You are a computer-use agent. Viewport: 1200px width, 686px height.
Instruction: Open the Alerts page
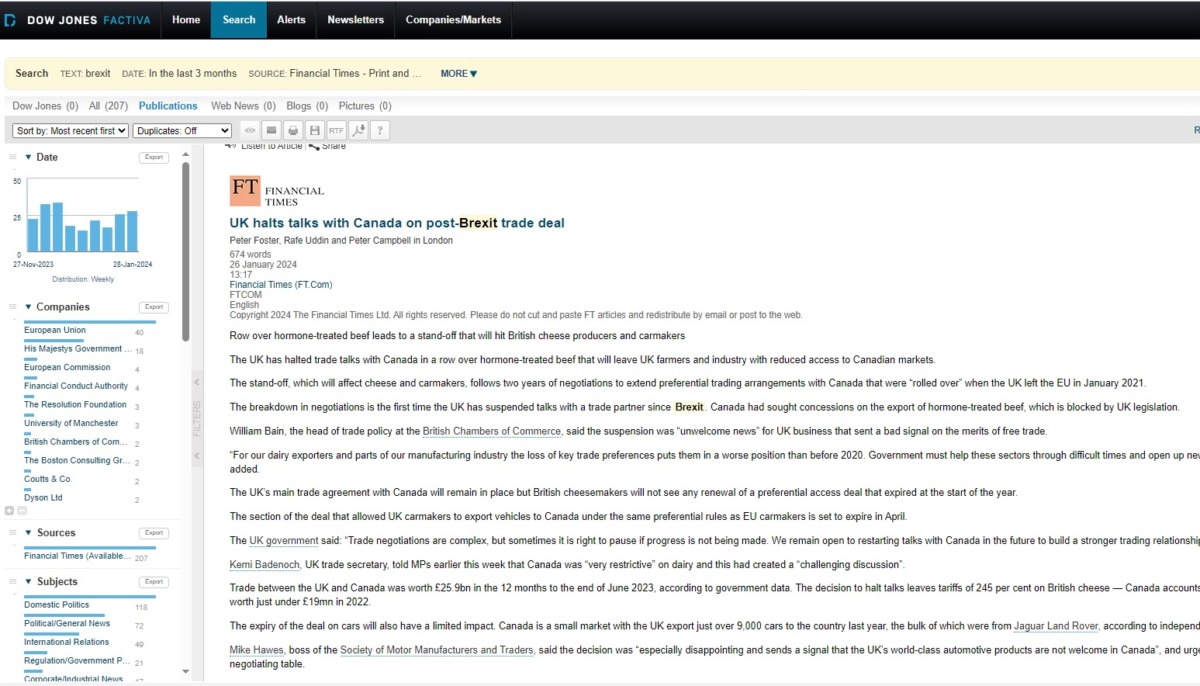pyautogui.click(x=291, y=19)
